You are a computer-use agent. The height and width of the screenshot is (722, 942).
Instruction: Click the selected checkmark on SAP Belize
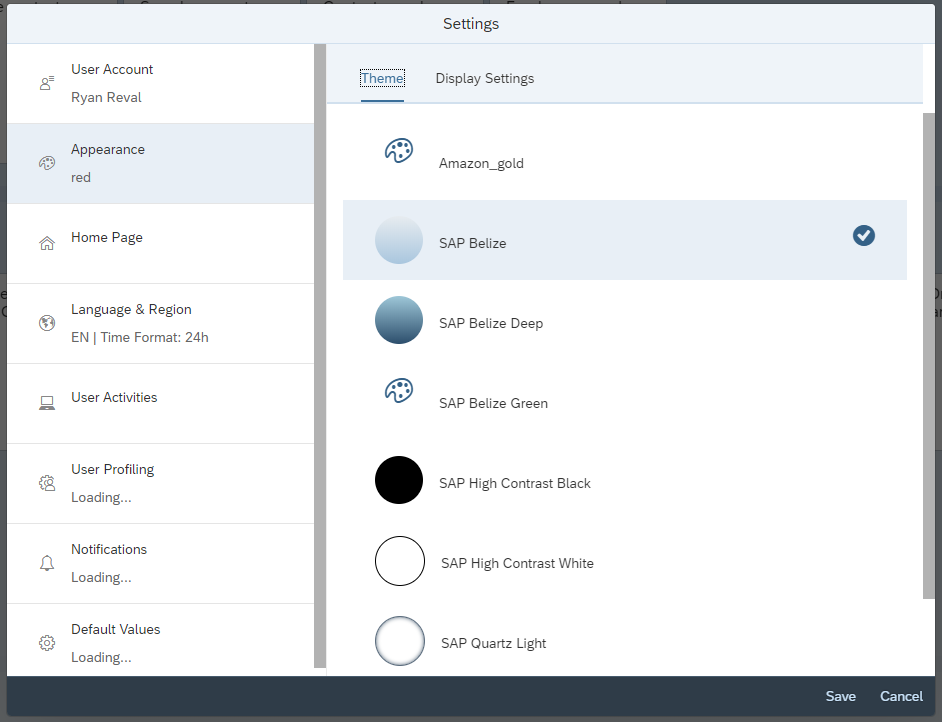[864, 235]
